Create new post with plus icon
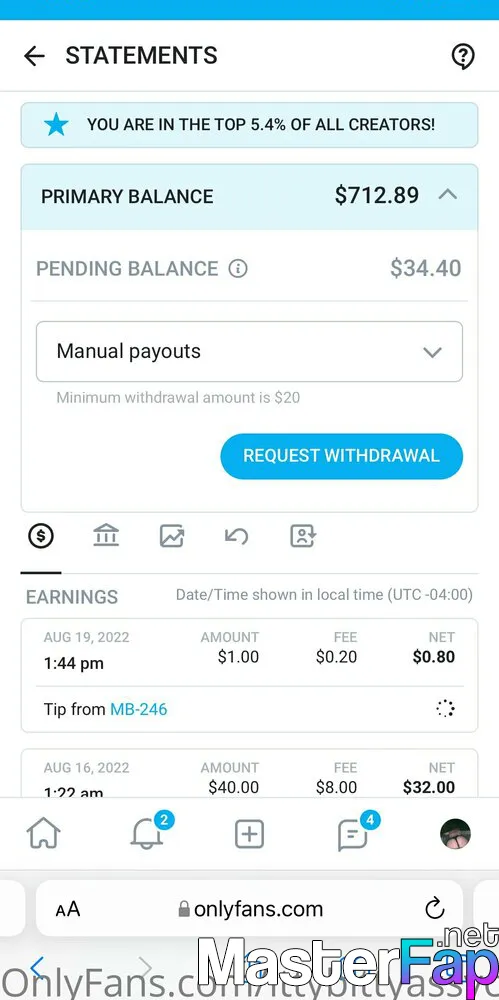 (x=250, y=834)
